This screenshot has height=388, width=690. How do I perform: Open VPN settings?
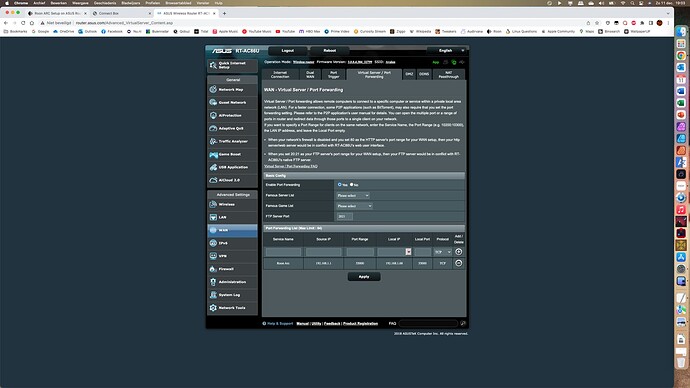point(232,256)
